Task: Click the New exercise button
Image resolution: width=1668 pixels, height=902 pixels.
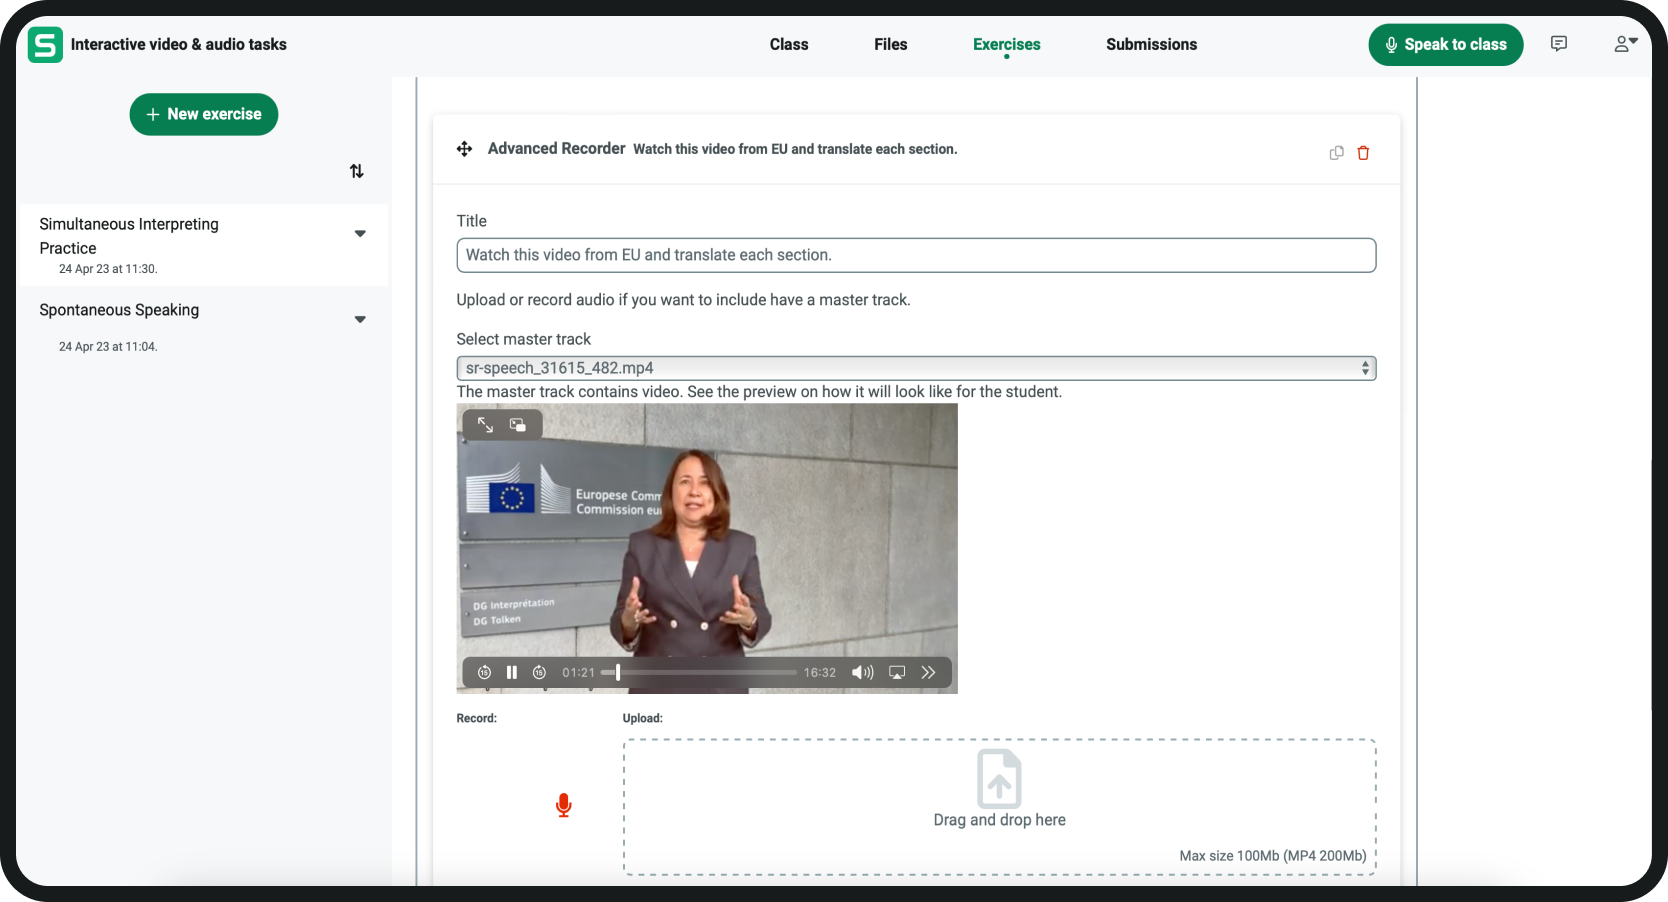Action: 204,114
